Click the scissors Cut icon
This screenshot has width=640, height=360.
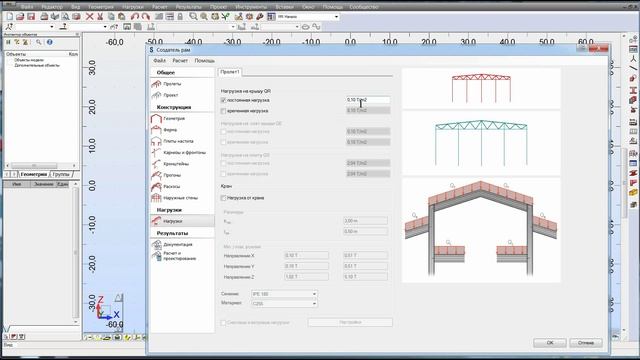(x=100, y=17)
